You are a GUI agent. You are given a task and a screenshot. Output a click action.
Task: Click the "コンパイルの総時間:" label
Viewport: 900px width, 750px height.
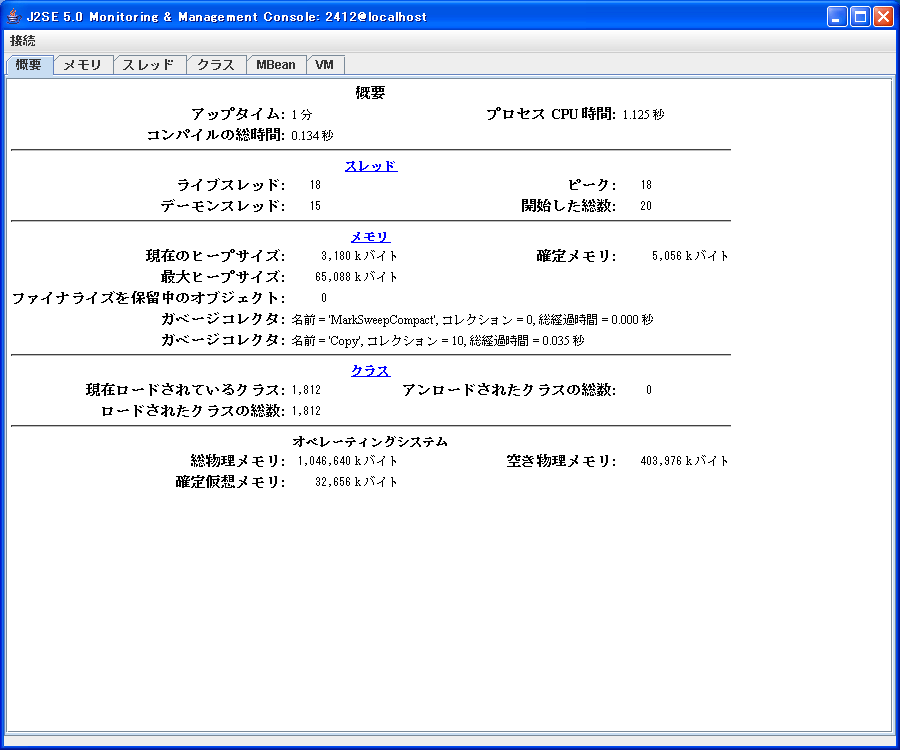216,135
